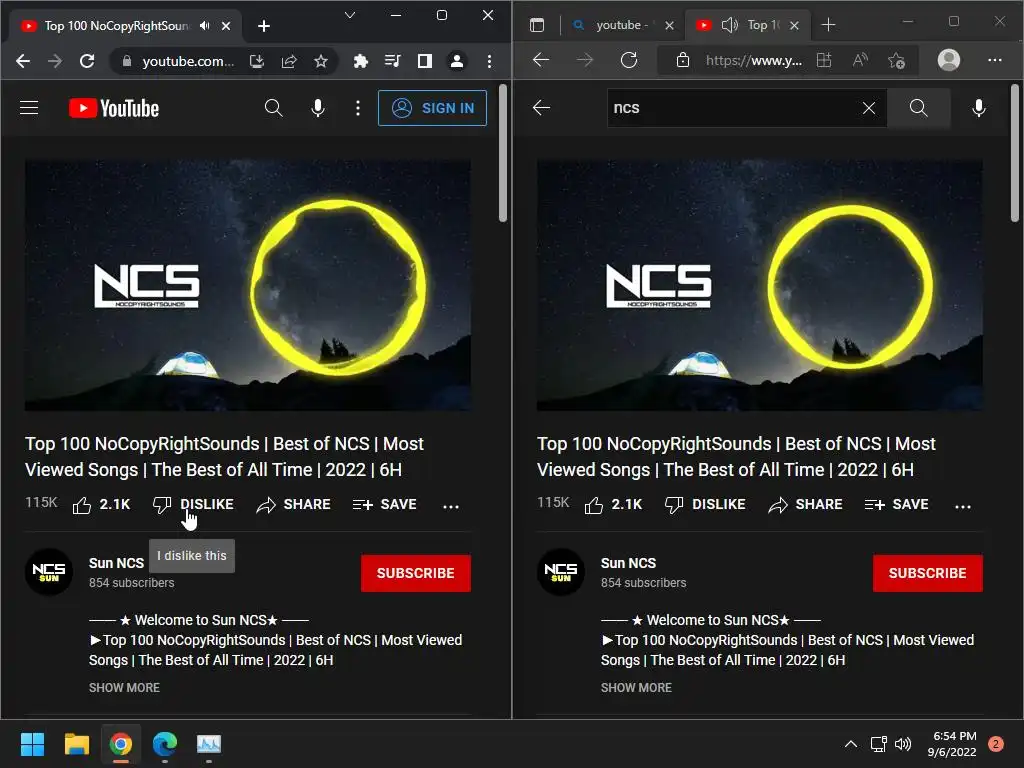Click SHARE under the Edge video
The width and height of the screenshot is (1024, 768).
(805, 505)
